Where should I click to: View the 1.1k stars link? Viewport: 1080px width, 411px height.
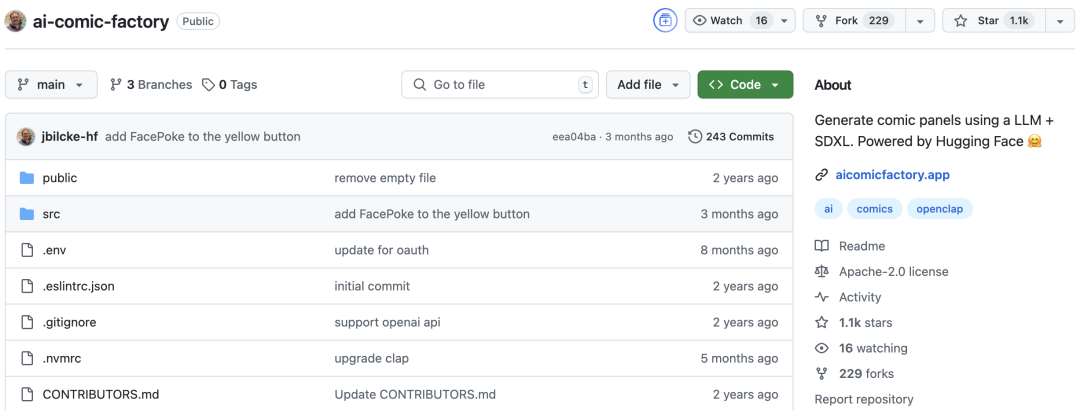pos(853,322)
